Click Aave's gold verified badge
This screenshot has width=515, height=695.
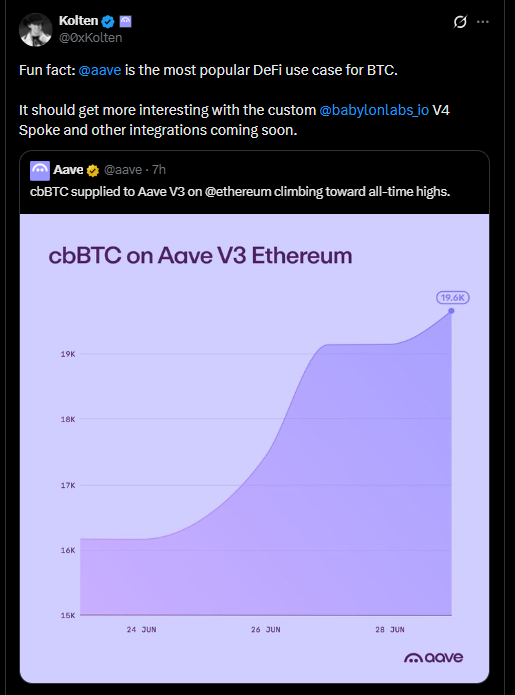pyautogui.click(x=93, y=170)
